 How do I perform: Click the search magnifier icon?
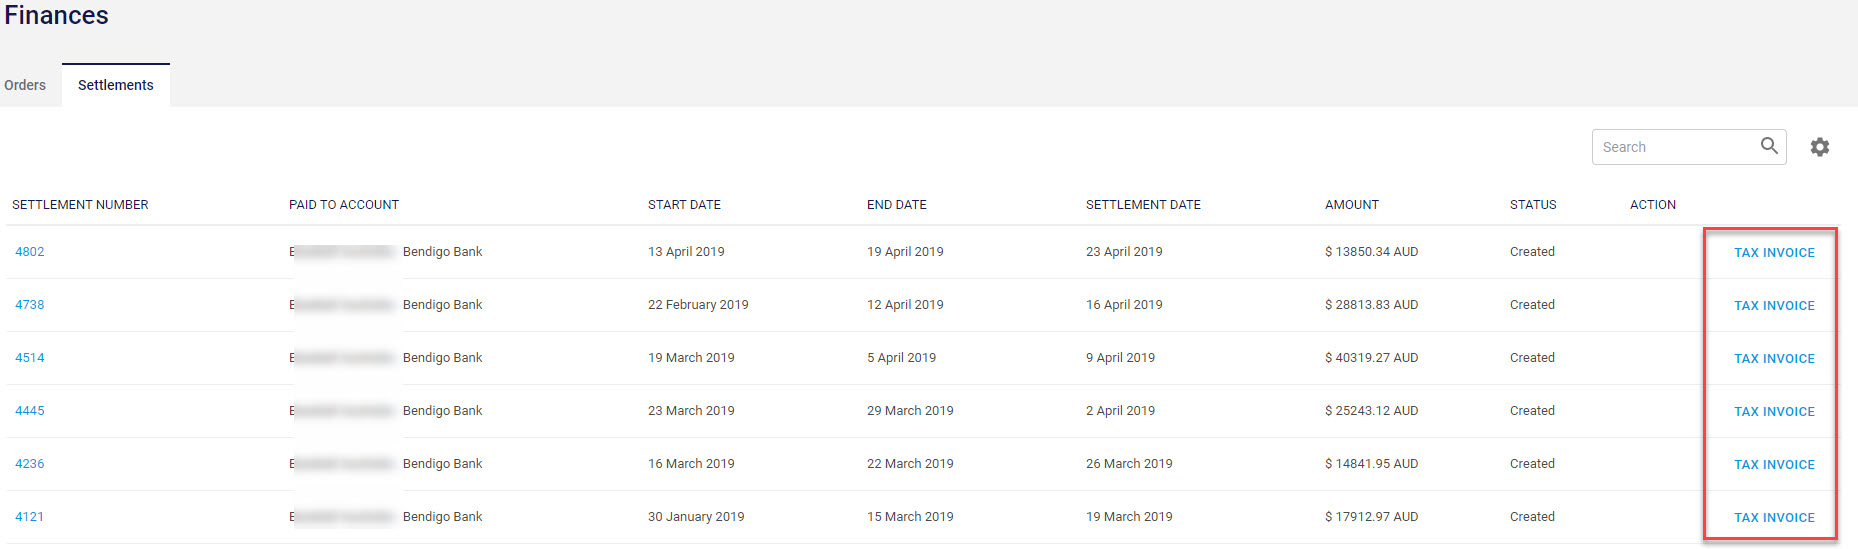(1769, 146)
